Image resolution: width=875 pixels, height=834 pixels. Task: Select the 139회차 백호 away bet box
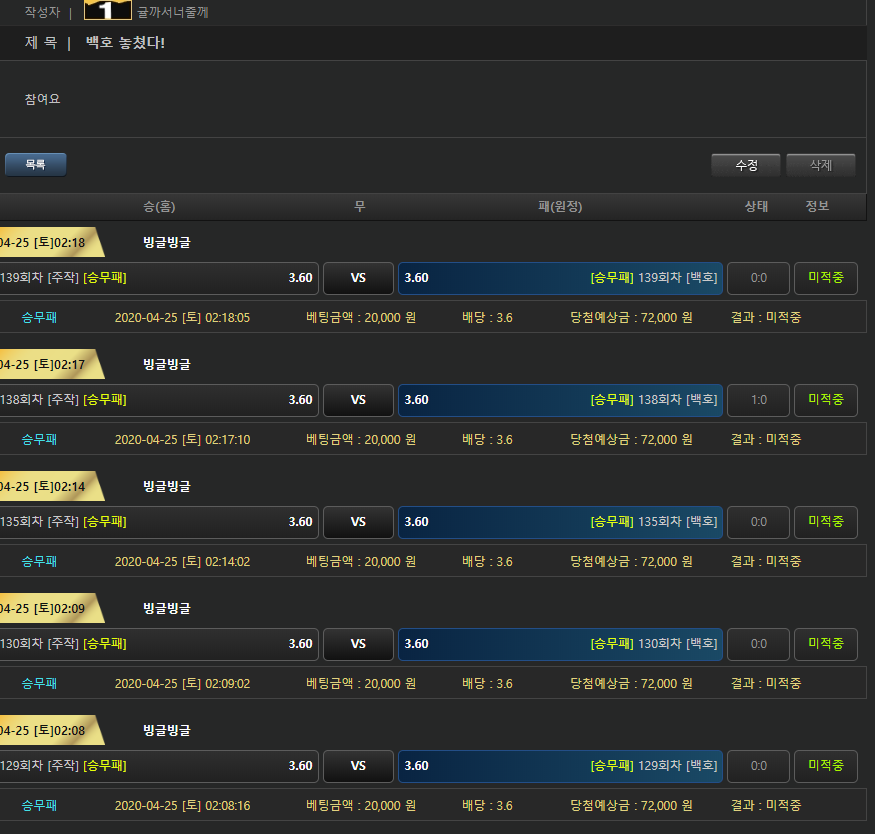tap(560, 278)
